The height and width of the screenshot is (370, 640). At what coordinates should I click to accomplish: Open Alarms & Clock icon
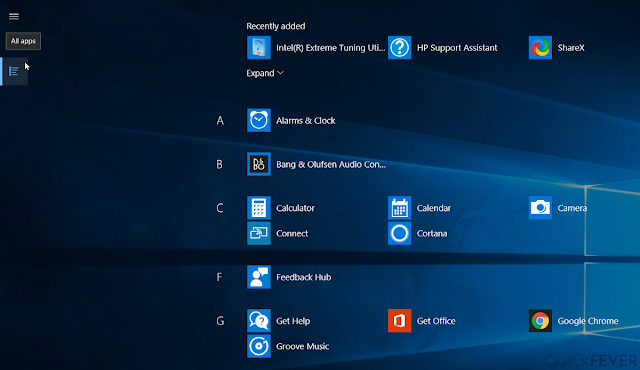pyautogui.click(x=259, y=120)
